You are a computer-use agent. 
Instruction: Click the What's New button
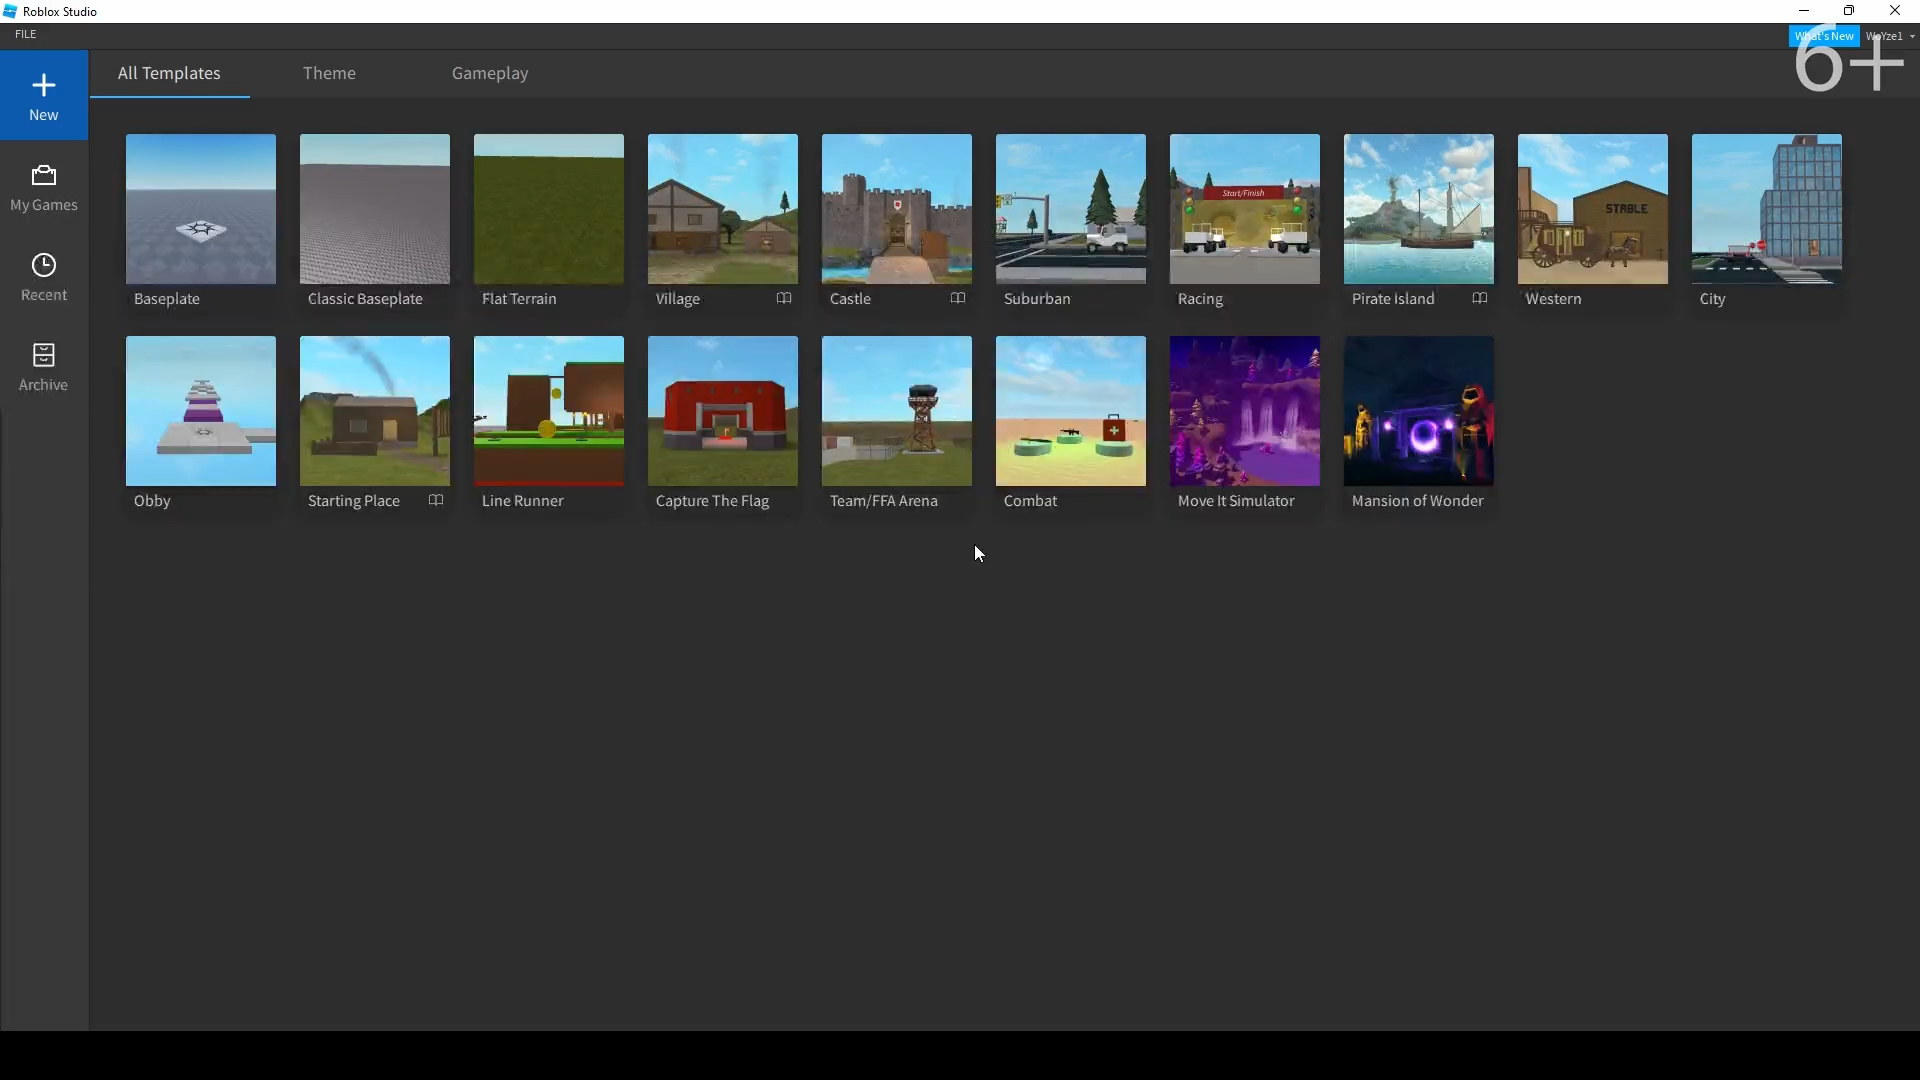pos(1824,36)
